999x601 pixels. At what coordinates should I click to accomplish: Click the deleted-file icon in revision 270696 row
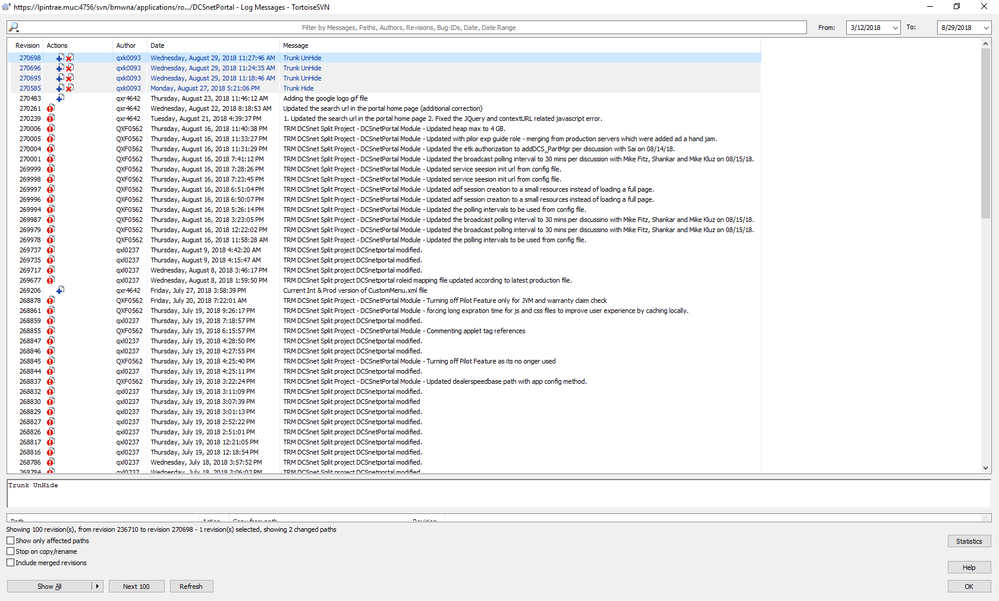click(x=69, y=68)
